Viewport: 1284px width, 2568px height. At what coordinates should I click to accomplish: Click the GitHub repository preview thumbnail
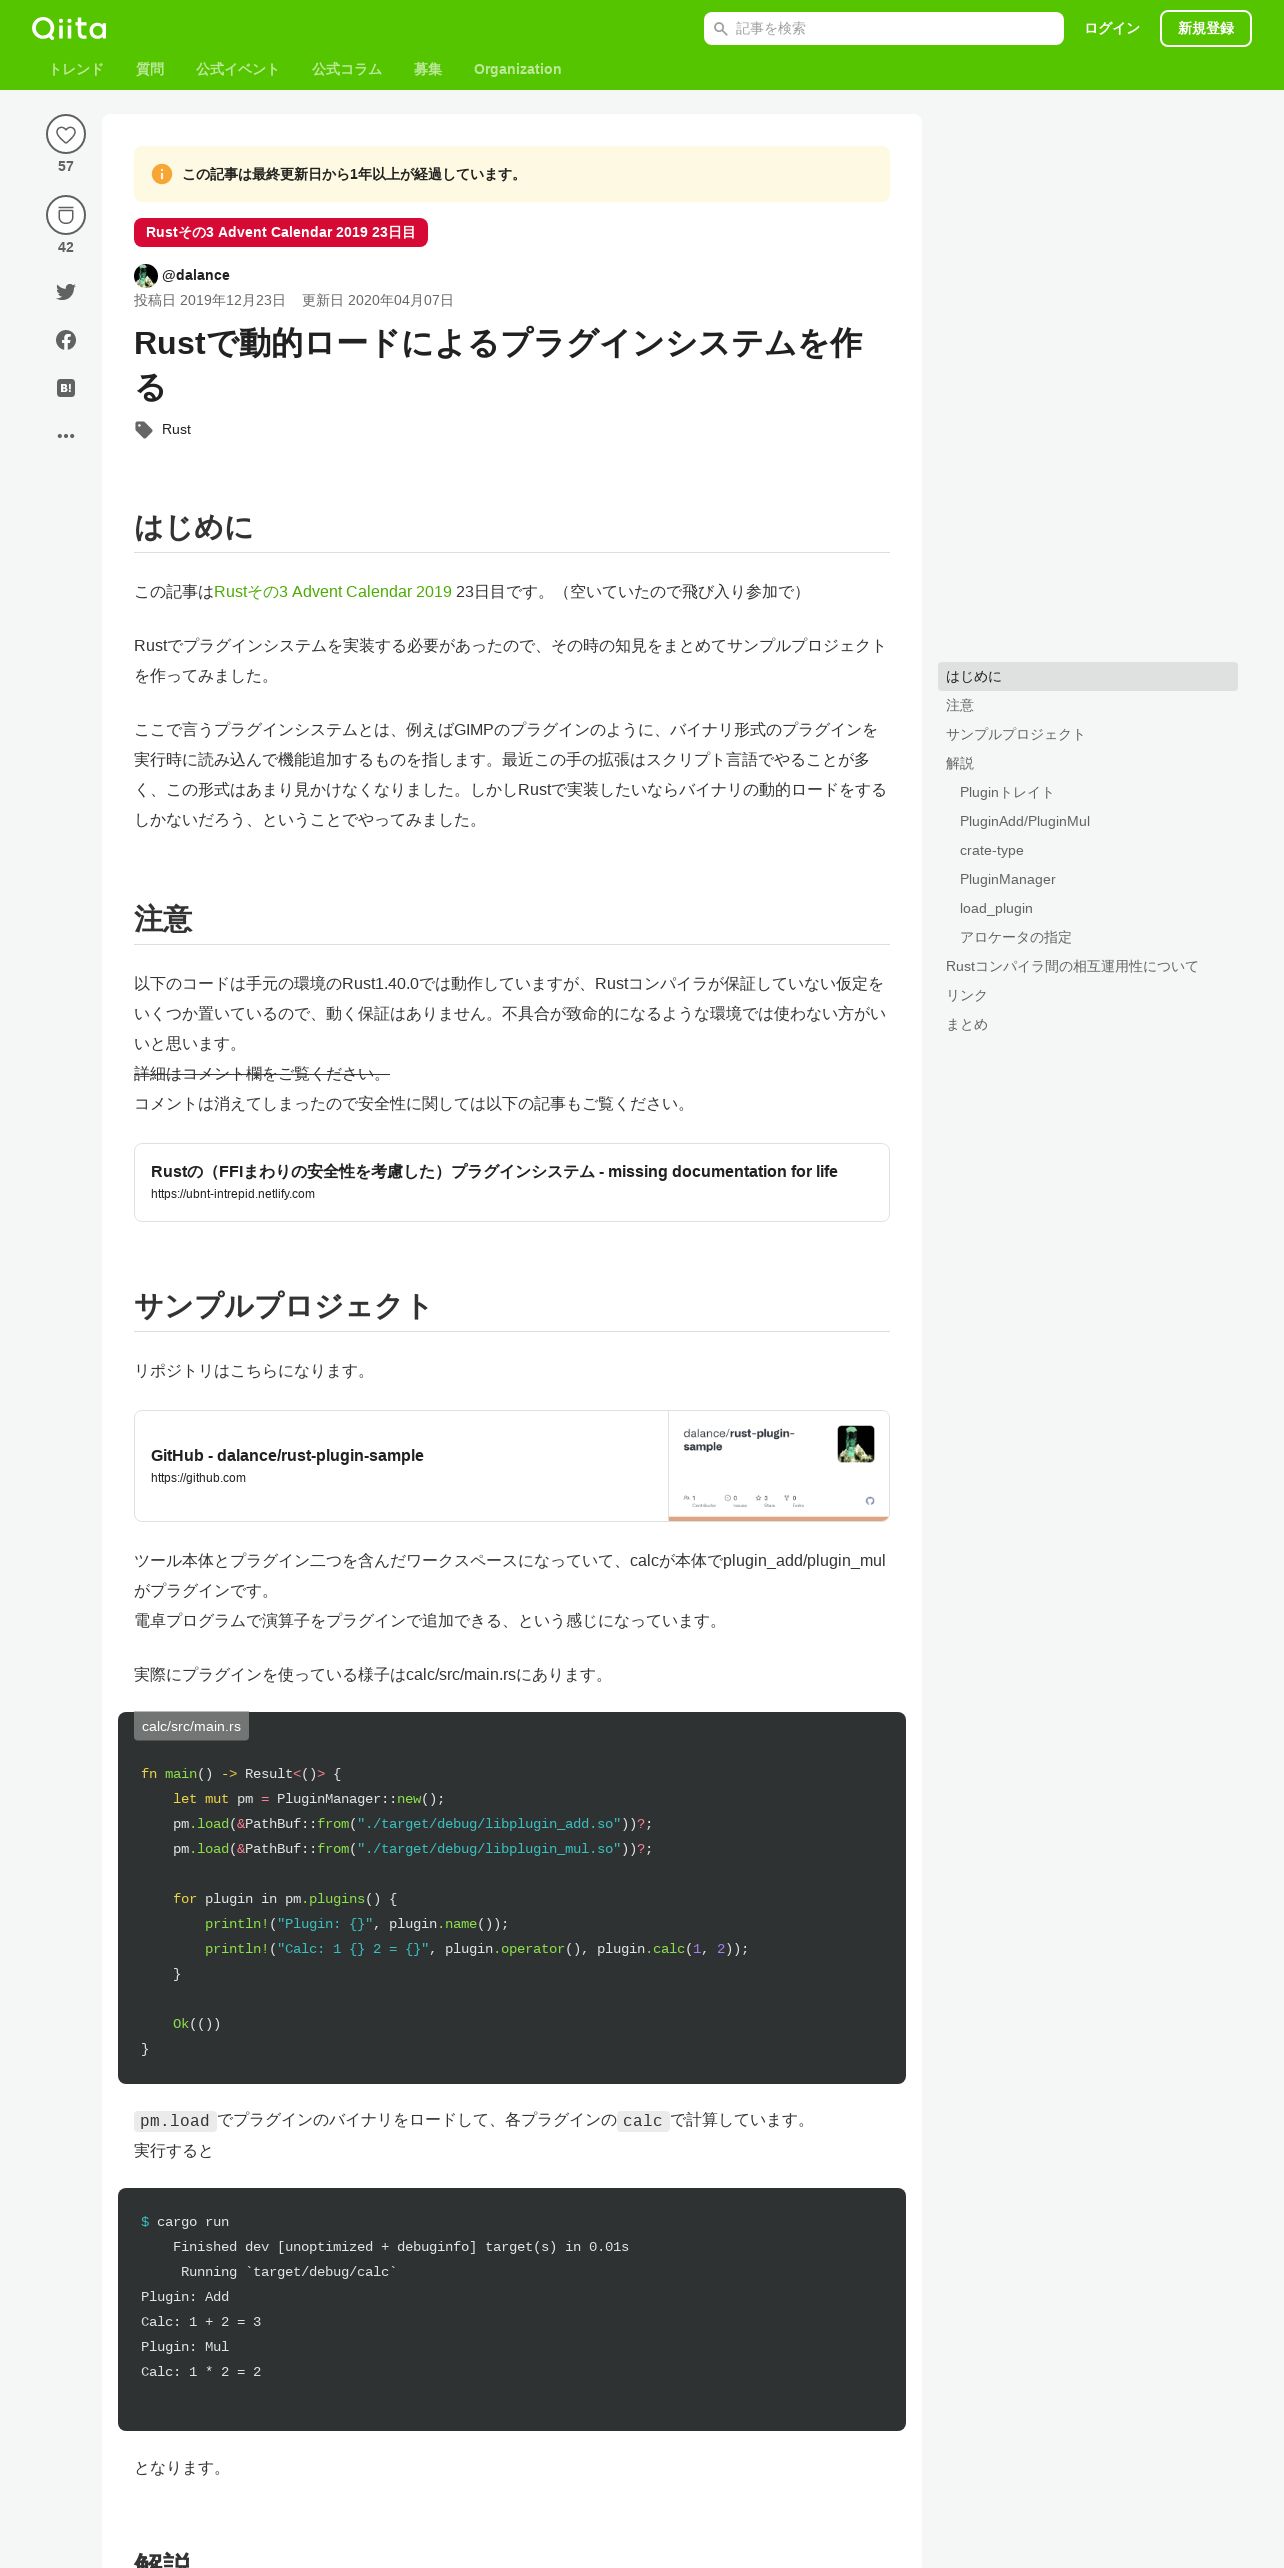click(779, 1466)
